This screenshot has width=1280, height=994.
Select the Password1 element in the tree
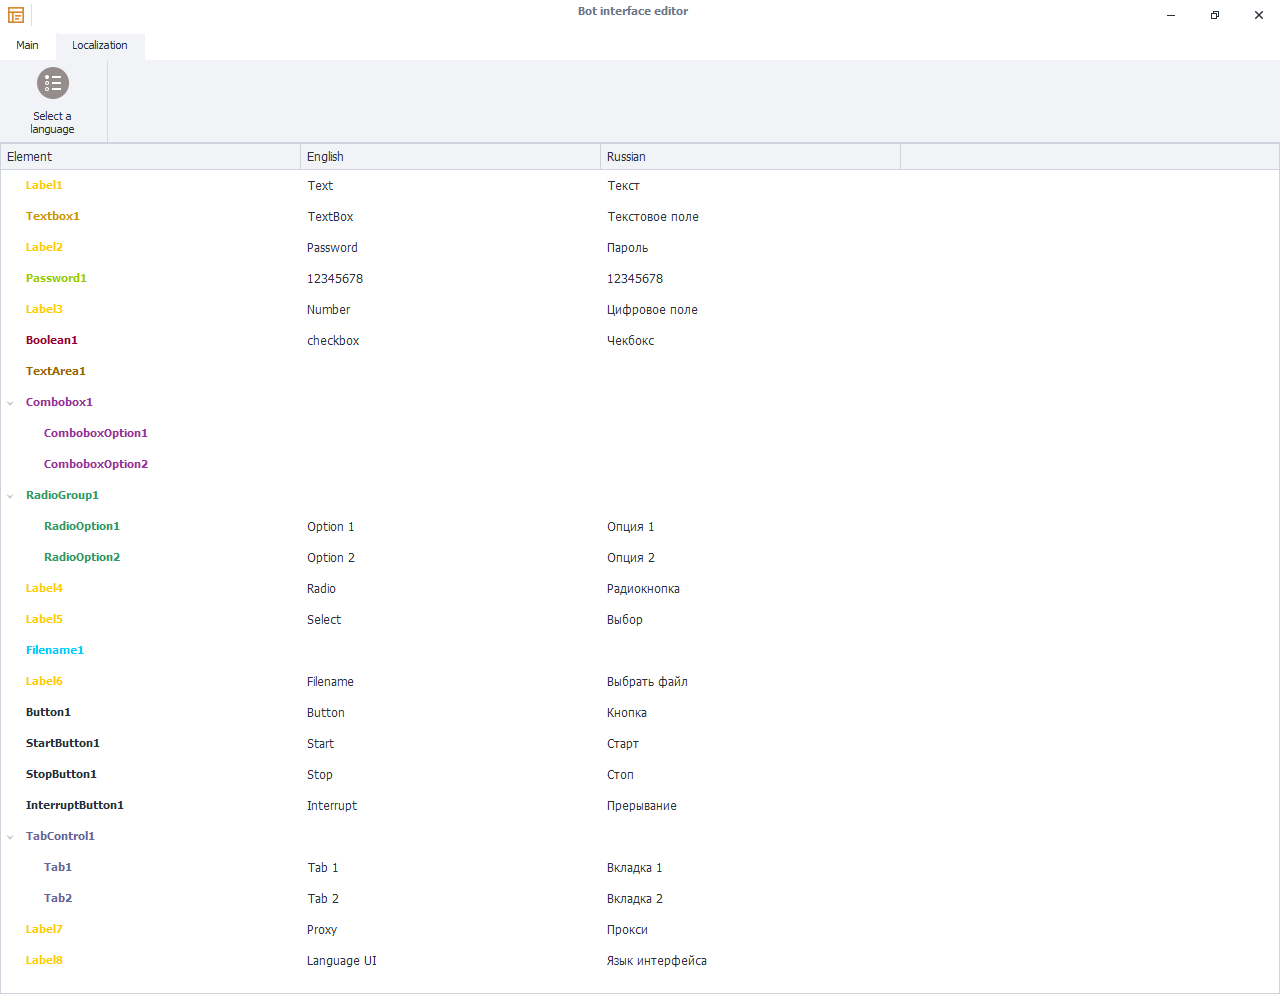56,278
